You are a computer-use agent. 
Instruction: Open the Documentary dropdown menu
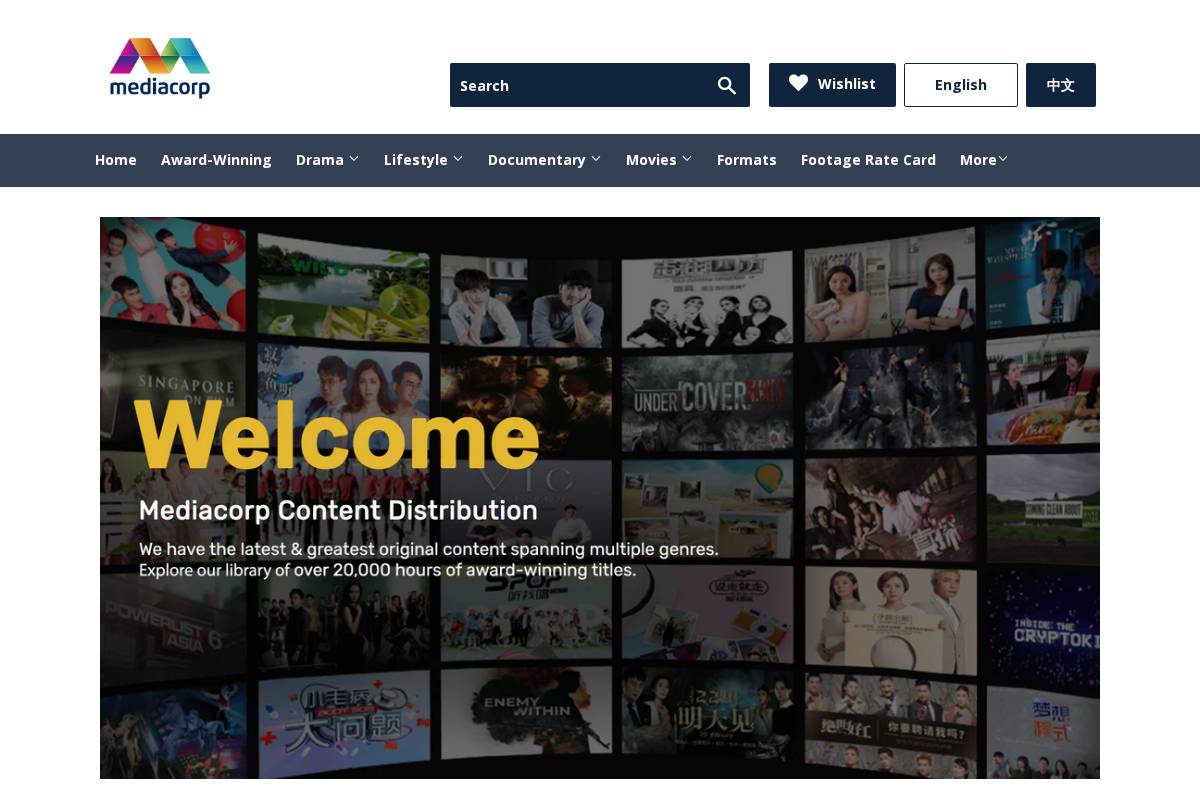(596, 157)
